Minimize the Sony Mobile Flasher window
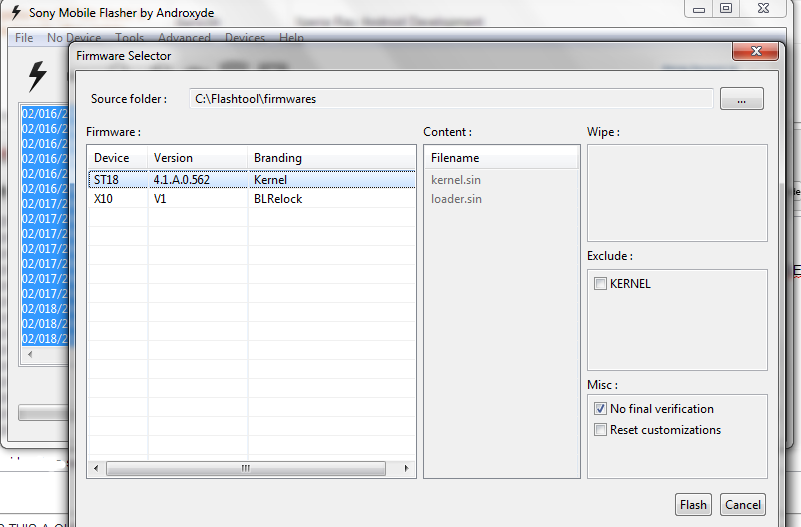 [699, 9]
